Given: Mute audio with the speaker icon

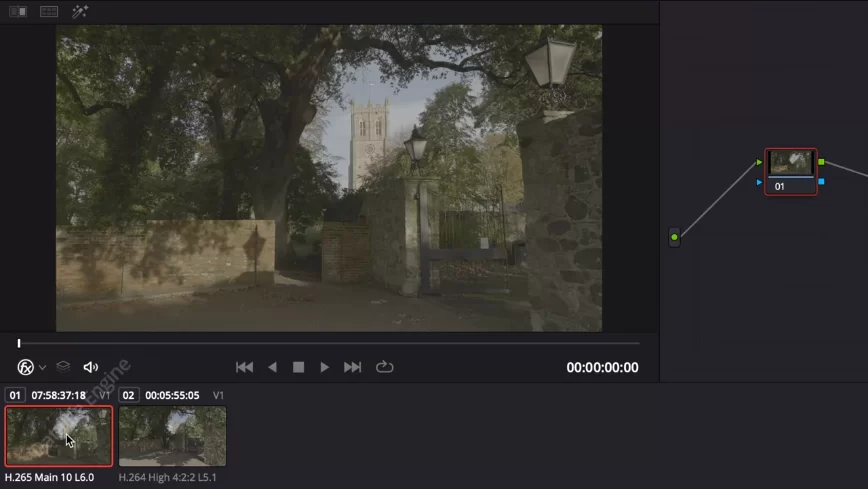Looking at the screenshot, I should (x=90, y=367).
